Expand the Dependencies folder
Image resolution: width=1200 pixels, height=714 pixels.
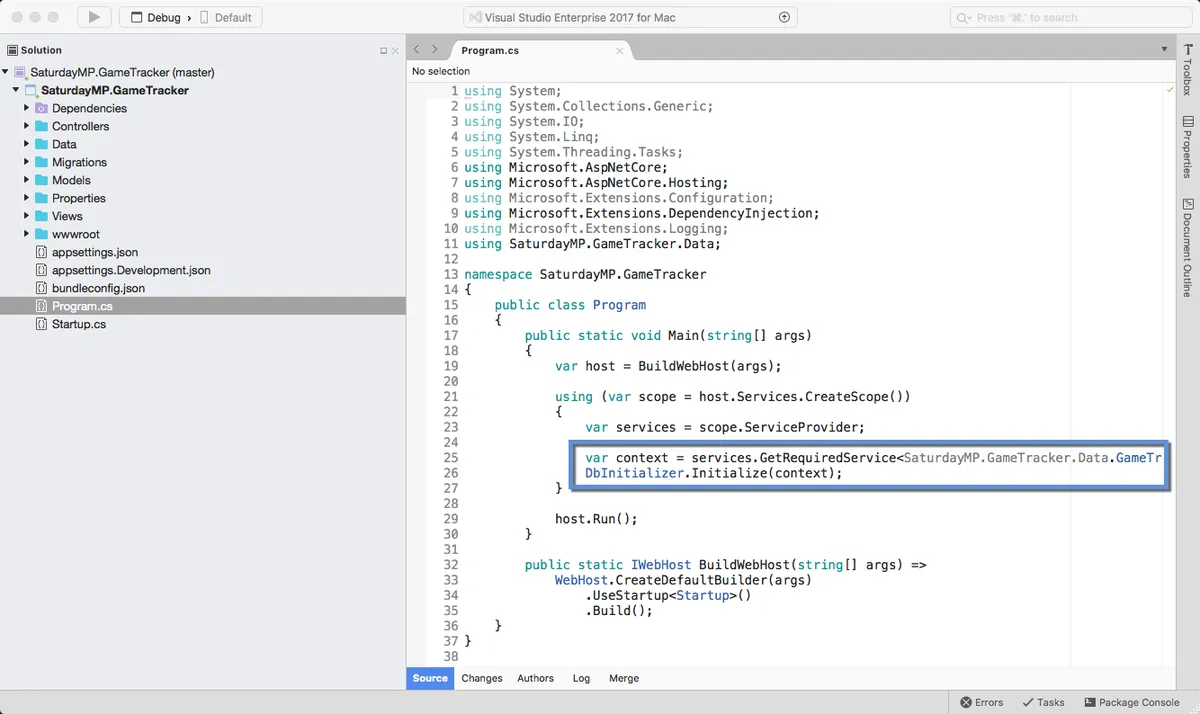27,108
